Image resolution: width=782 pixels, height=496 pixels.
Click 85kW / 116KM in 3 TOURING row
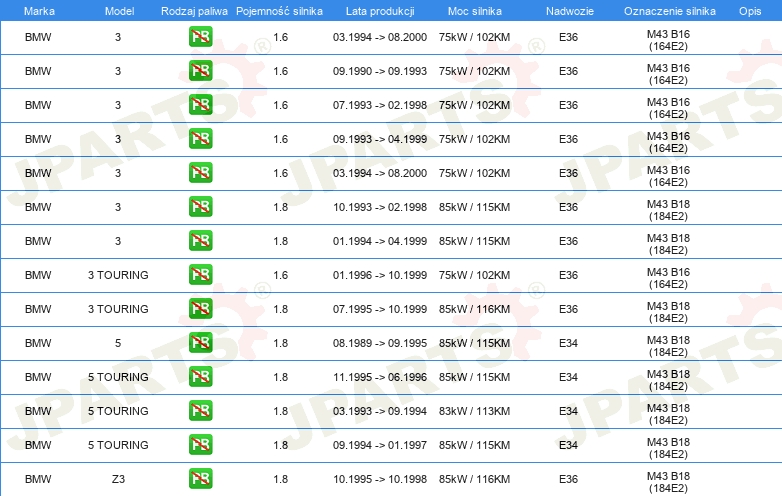(x=474, y=309)
